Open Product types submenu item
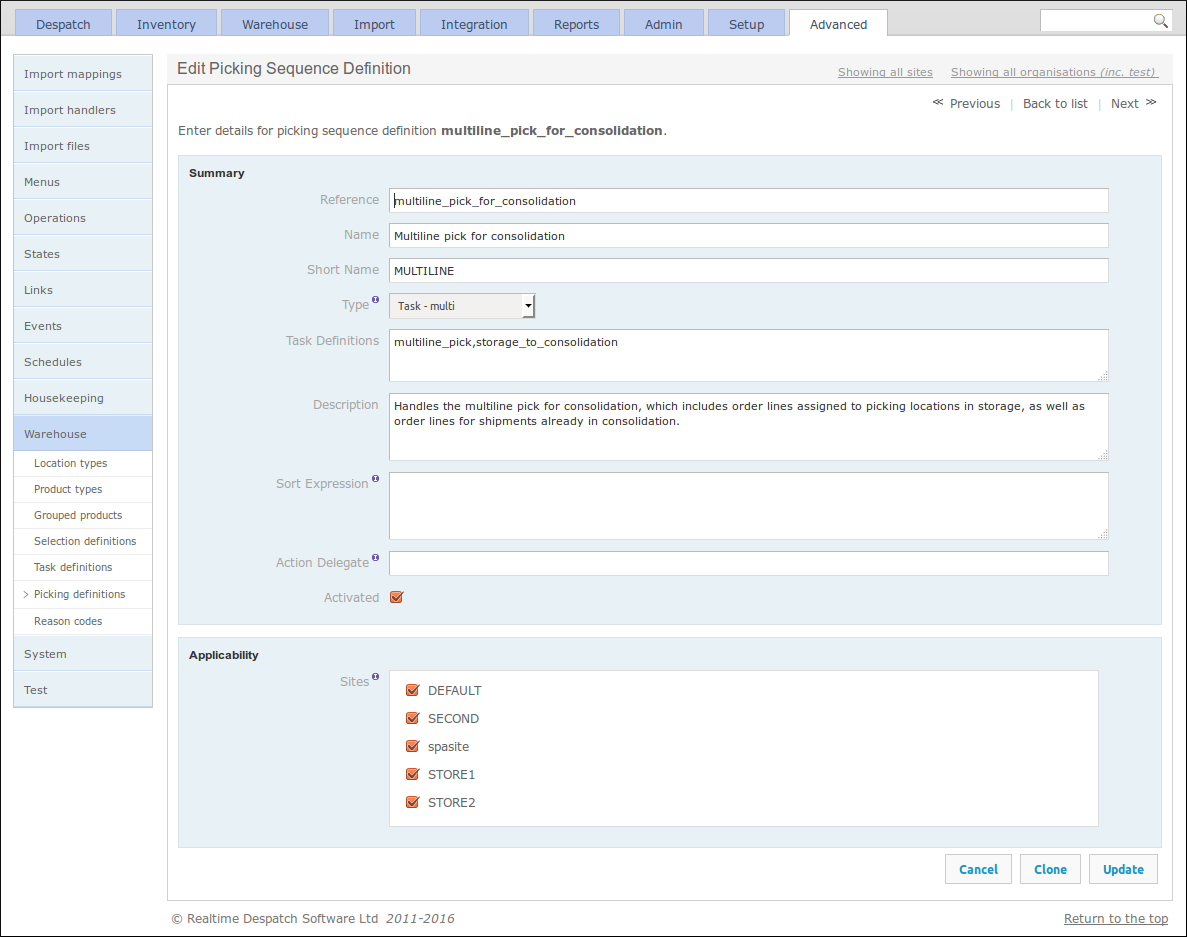Screen dimensions: 1187x937 [x=83, y=489]
